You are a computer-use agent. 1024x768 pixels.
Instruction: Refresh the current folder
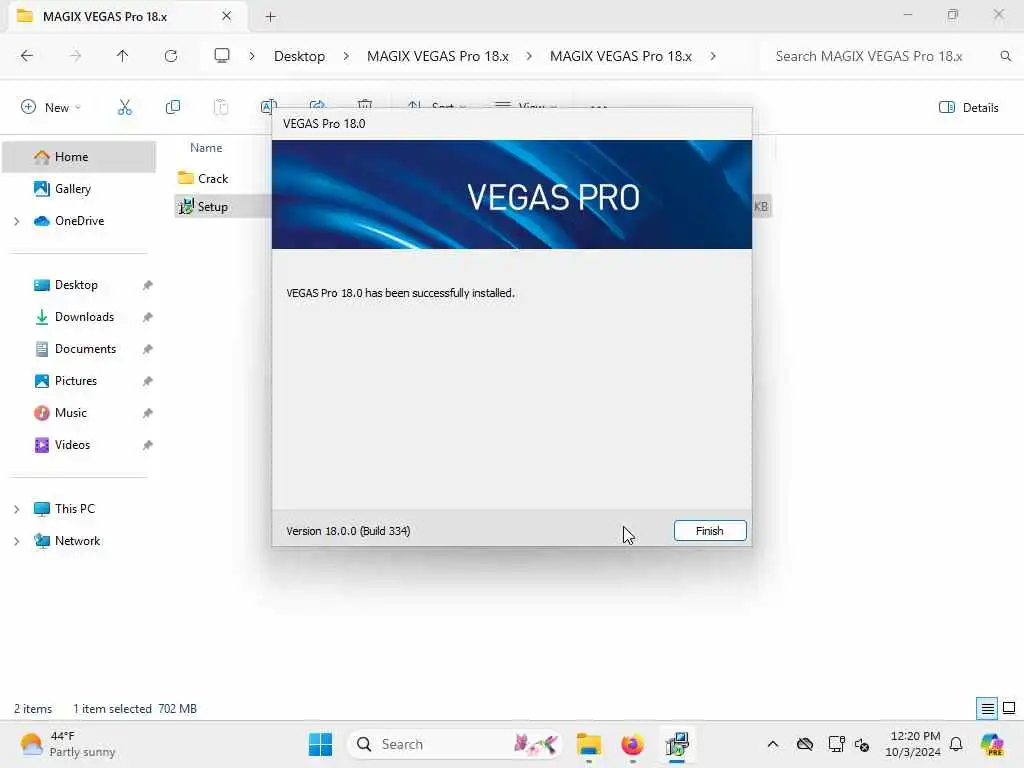coord(171,56)
